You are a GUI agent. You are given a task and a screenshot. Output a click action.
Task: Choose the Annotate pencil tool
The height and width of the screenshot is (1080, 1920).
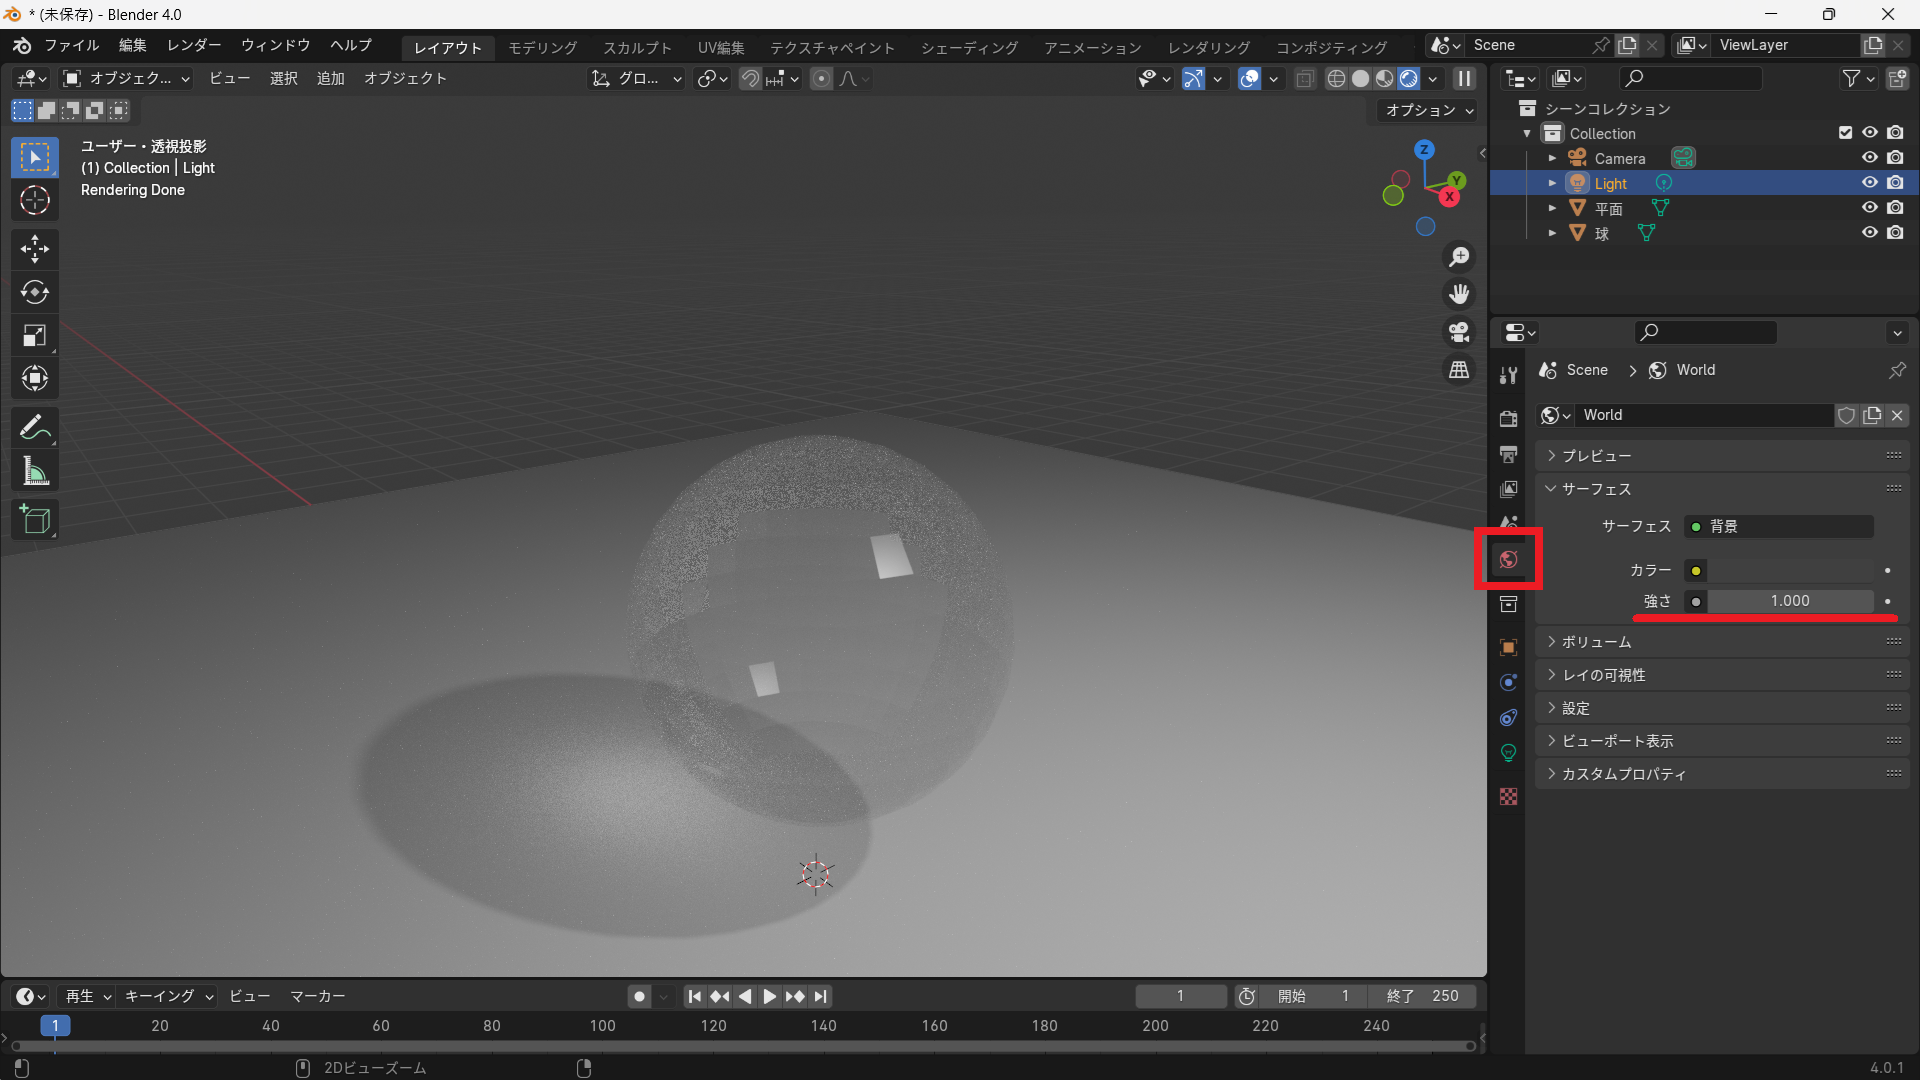(35, 428)
